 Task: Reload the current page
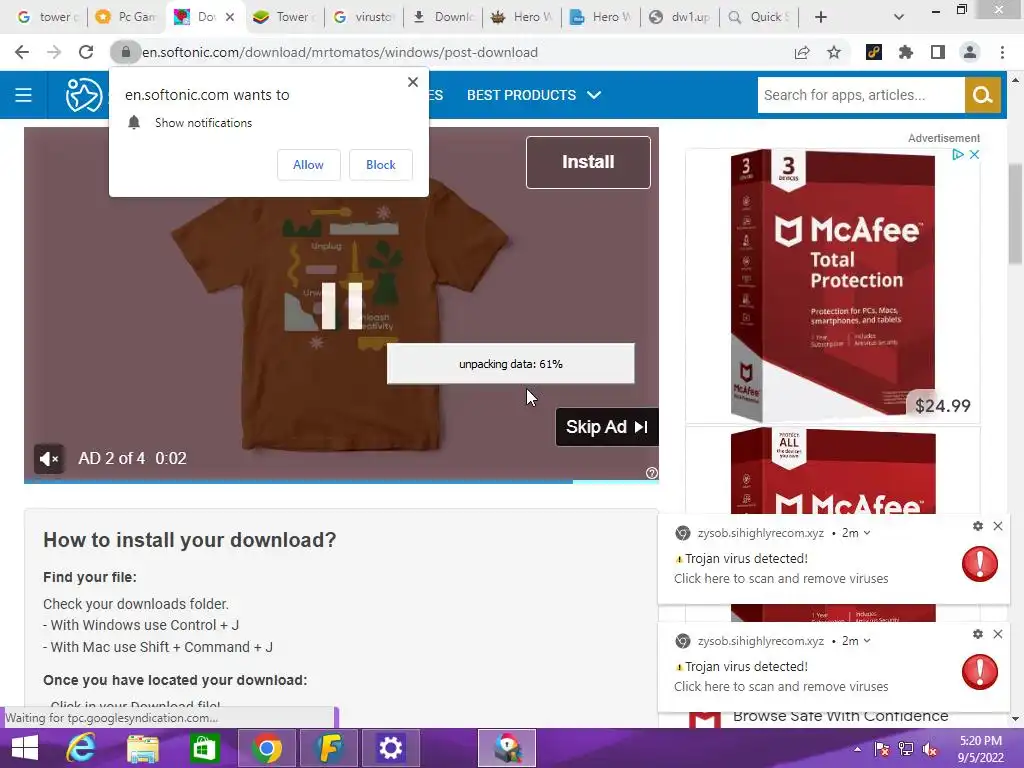[86, 52]
